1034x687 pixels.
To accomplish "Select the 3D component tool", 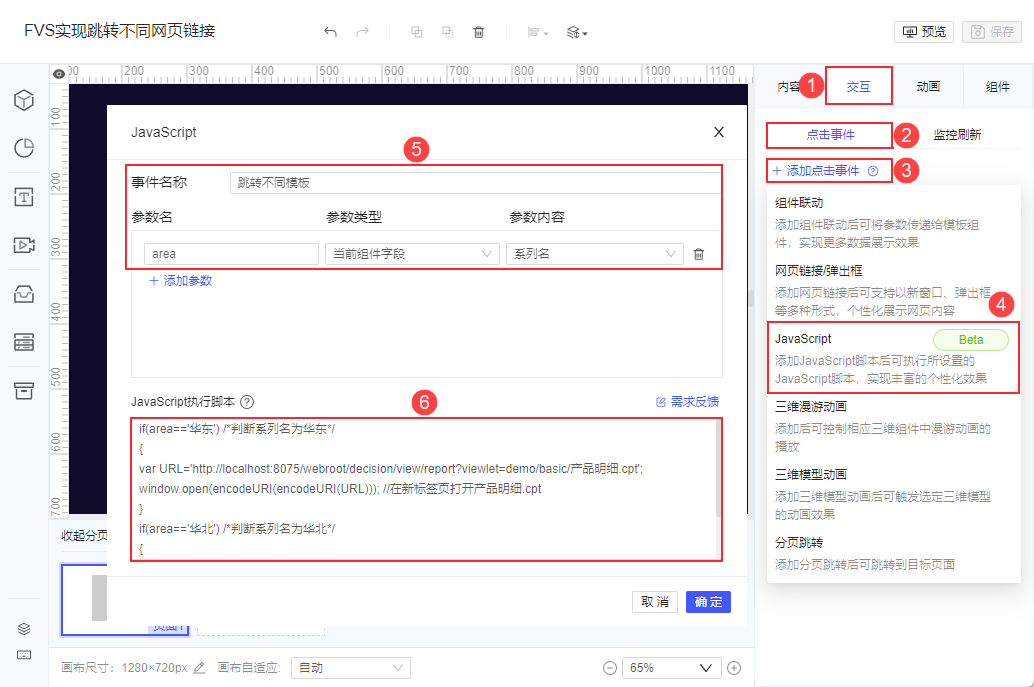I will click(24, 100).
